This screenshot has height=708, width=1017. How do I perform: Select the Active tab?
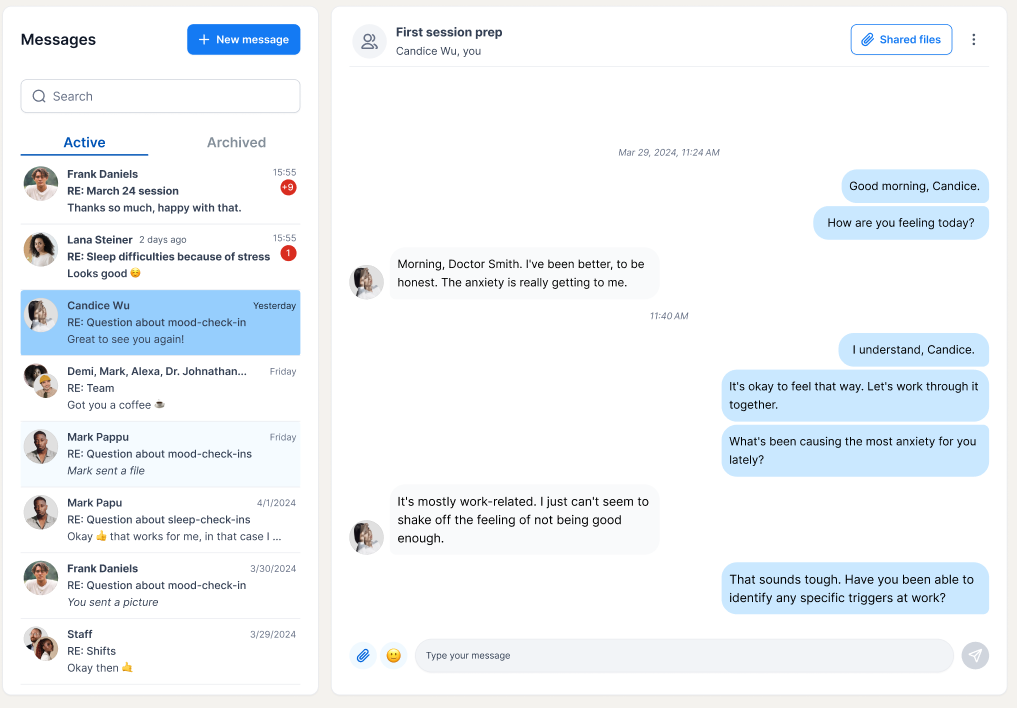(84, 143)
